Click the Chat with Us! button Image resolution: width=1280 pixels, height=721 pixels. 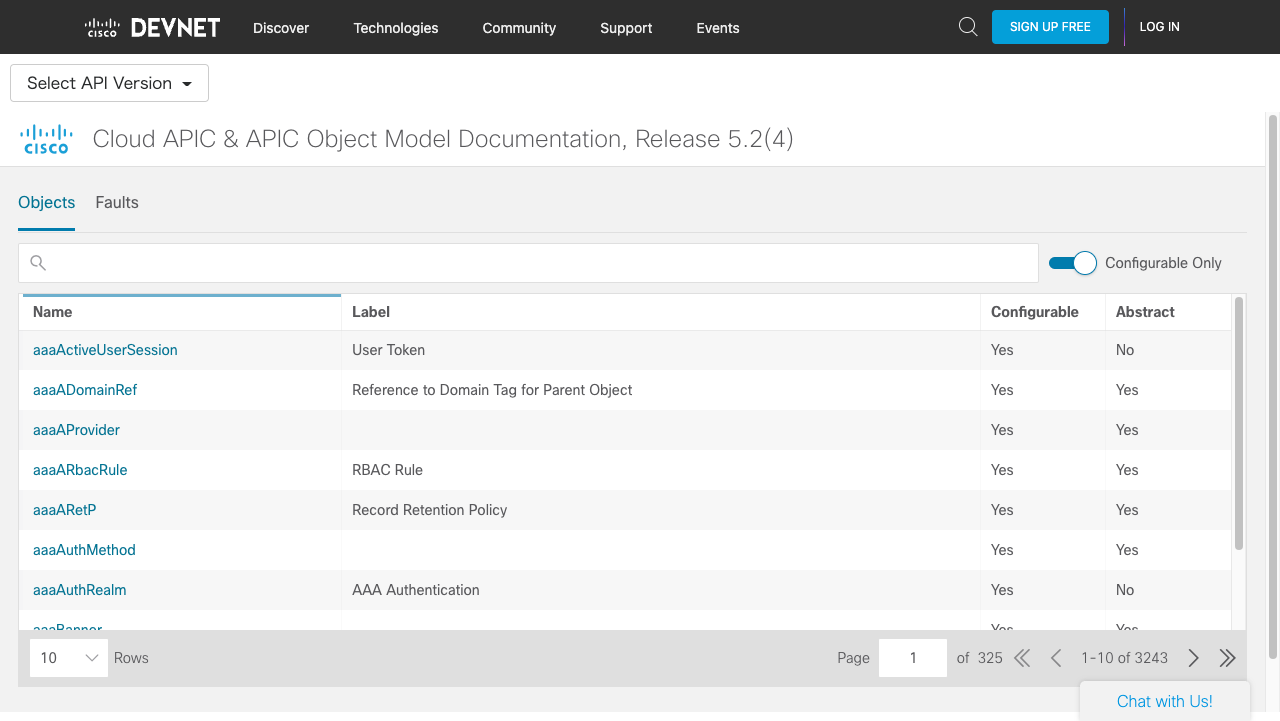pyautogui.click(x=1165, y=701)
